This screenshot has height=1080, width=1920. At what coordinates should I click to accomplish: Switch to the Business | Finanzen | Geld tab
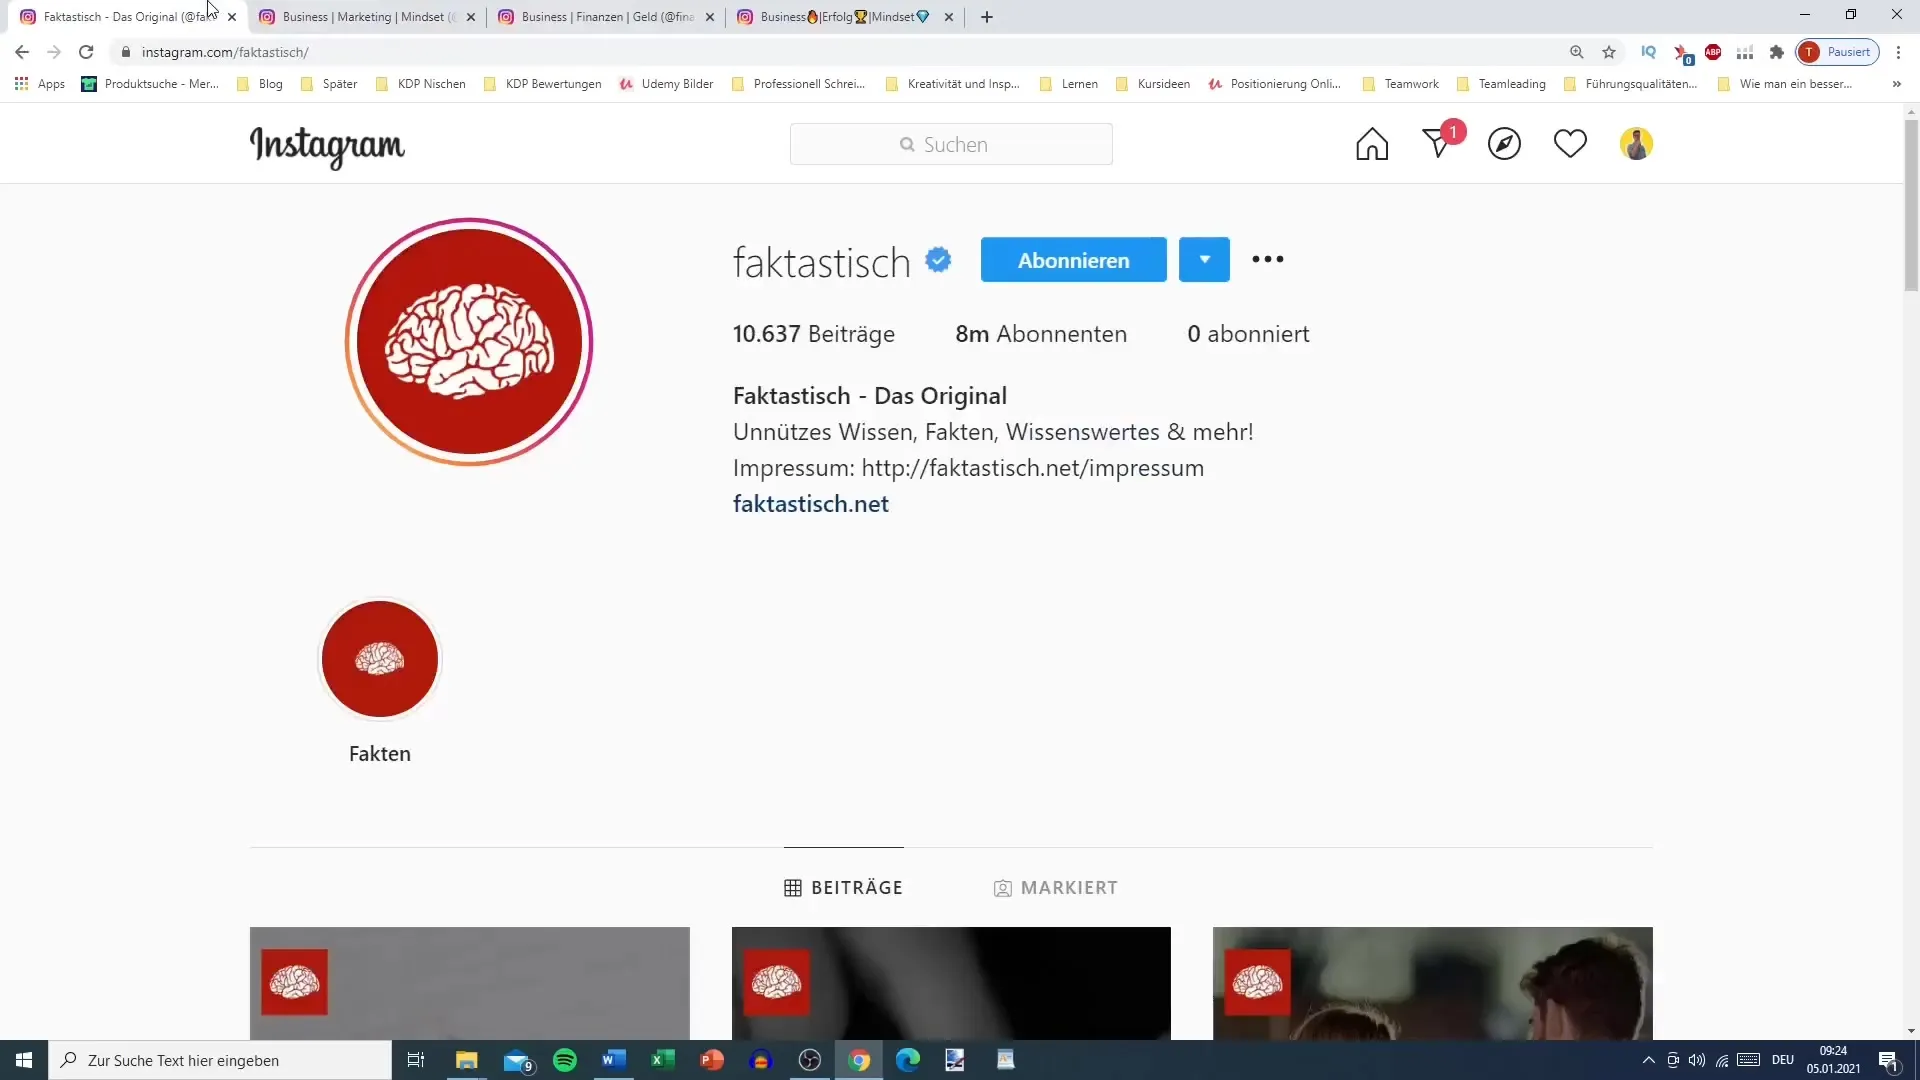pos(606,17)
